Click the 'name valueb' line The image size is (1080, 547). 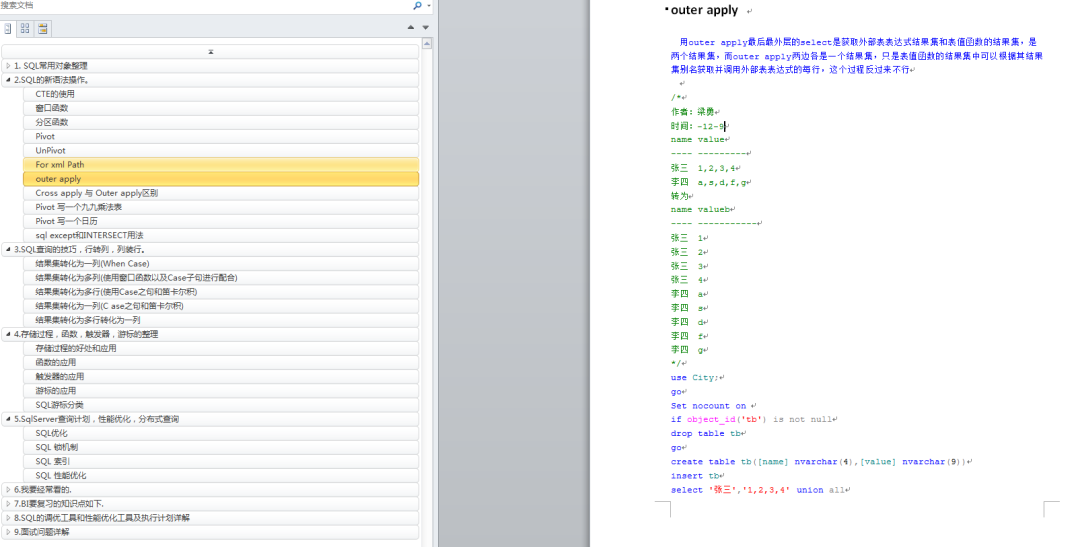[700, 209]
